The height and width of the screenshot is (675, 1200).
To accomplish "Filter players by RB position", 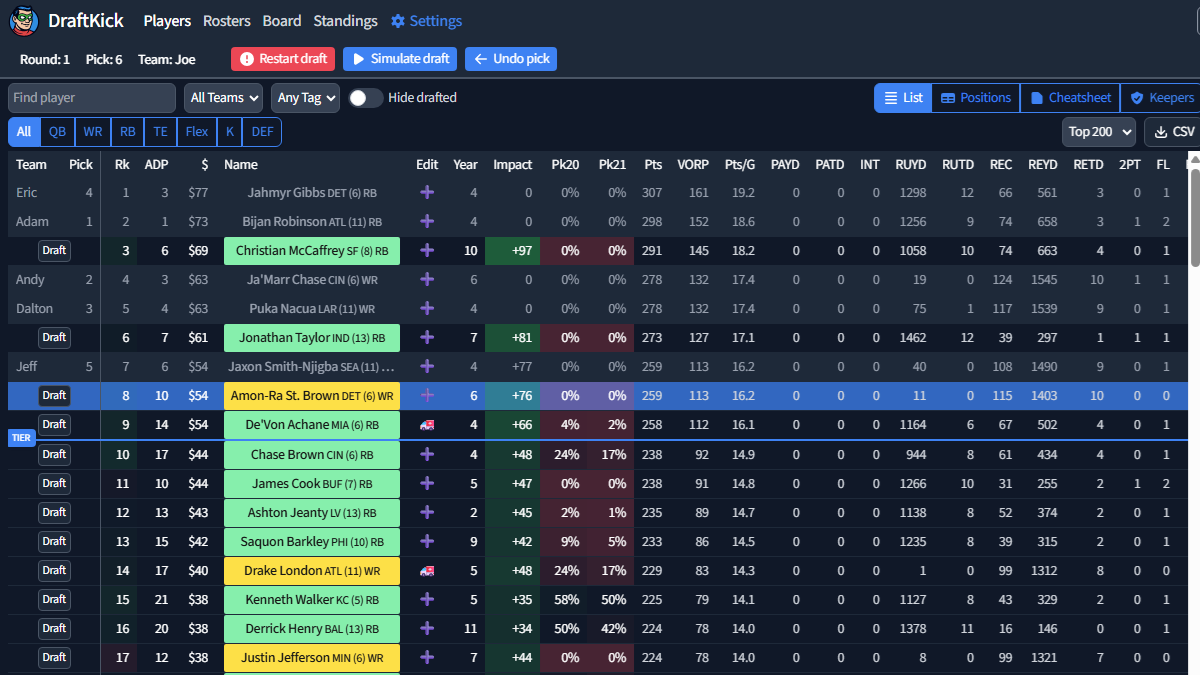I will coord(127,132).
